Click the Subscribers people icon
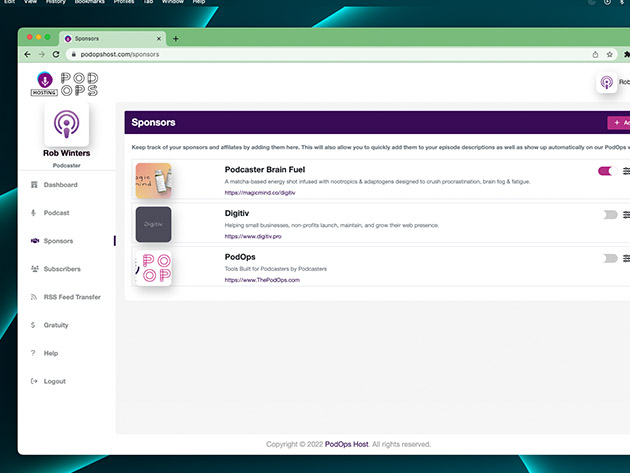630x473 pixels. 34,269
